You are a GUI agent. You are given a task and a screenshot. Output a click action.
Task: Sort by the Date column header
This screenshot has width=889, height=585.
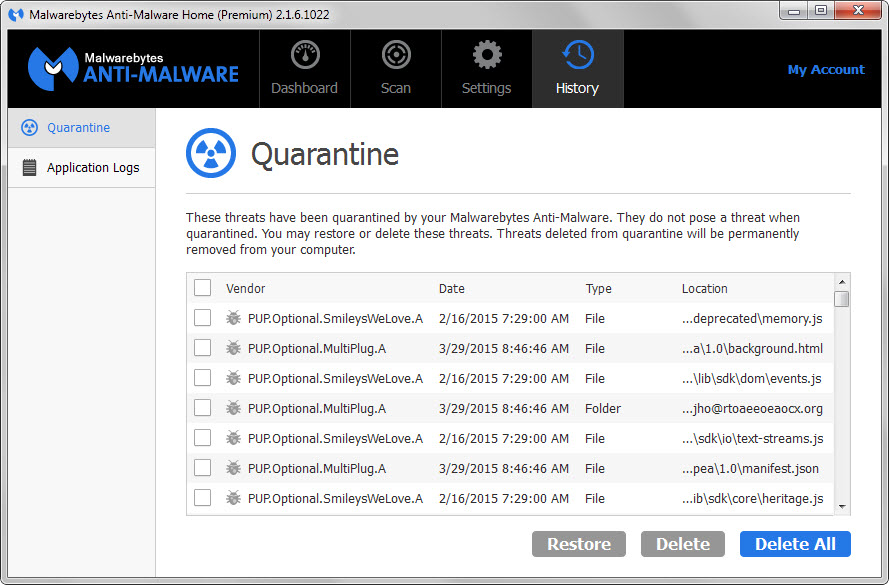click(452, 289)
